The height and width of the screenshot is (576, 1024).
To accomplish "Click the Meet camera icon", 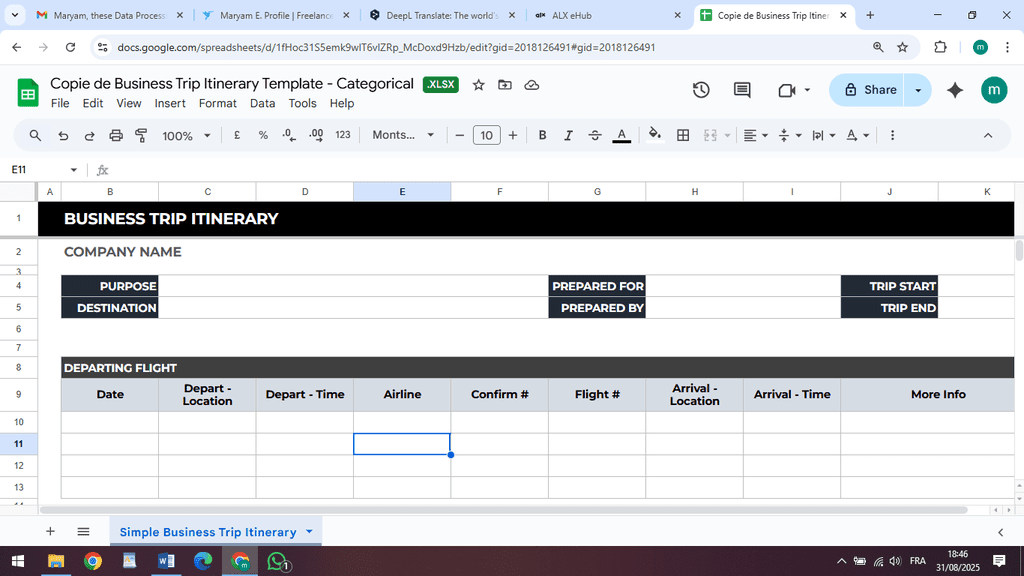I will coord(787,90).
